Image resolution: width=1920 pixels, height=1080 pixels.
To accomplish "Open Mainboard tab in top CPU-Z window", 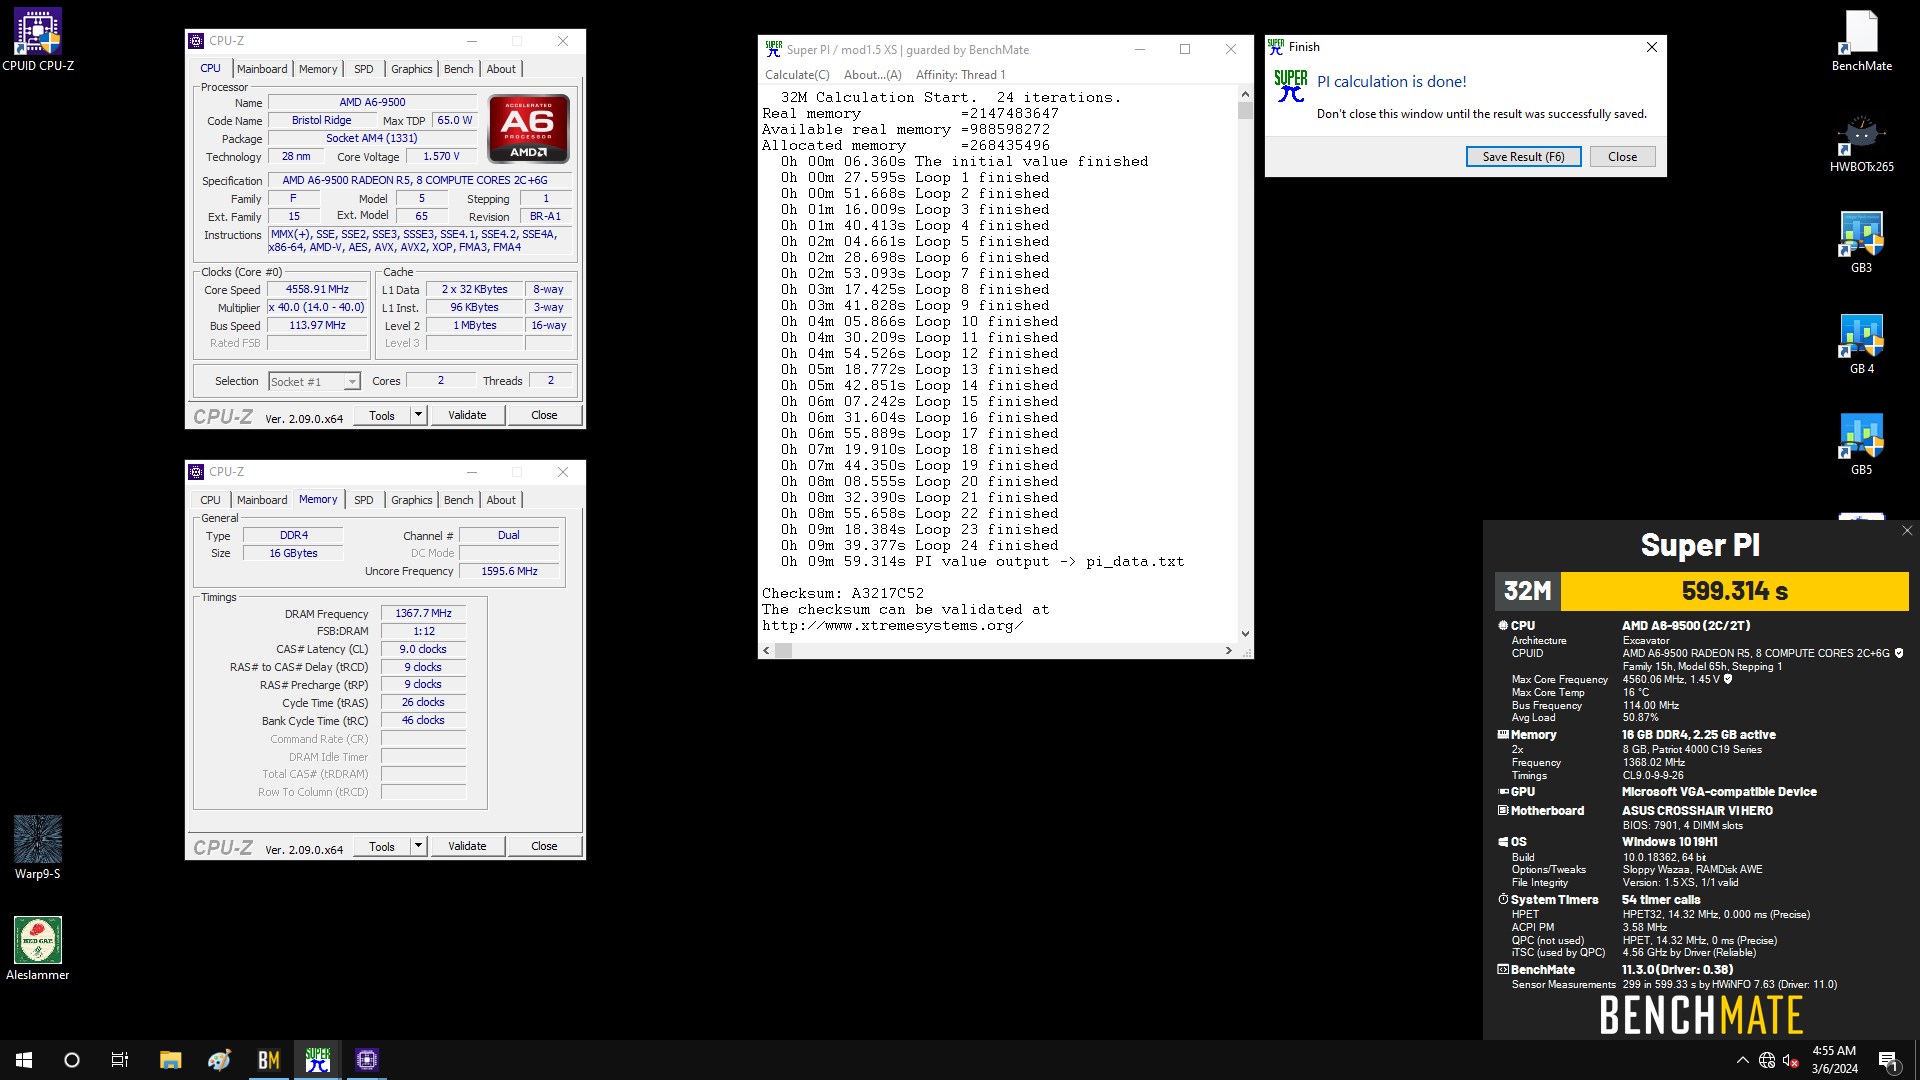I will coord(262,69).
